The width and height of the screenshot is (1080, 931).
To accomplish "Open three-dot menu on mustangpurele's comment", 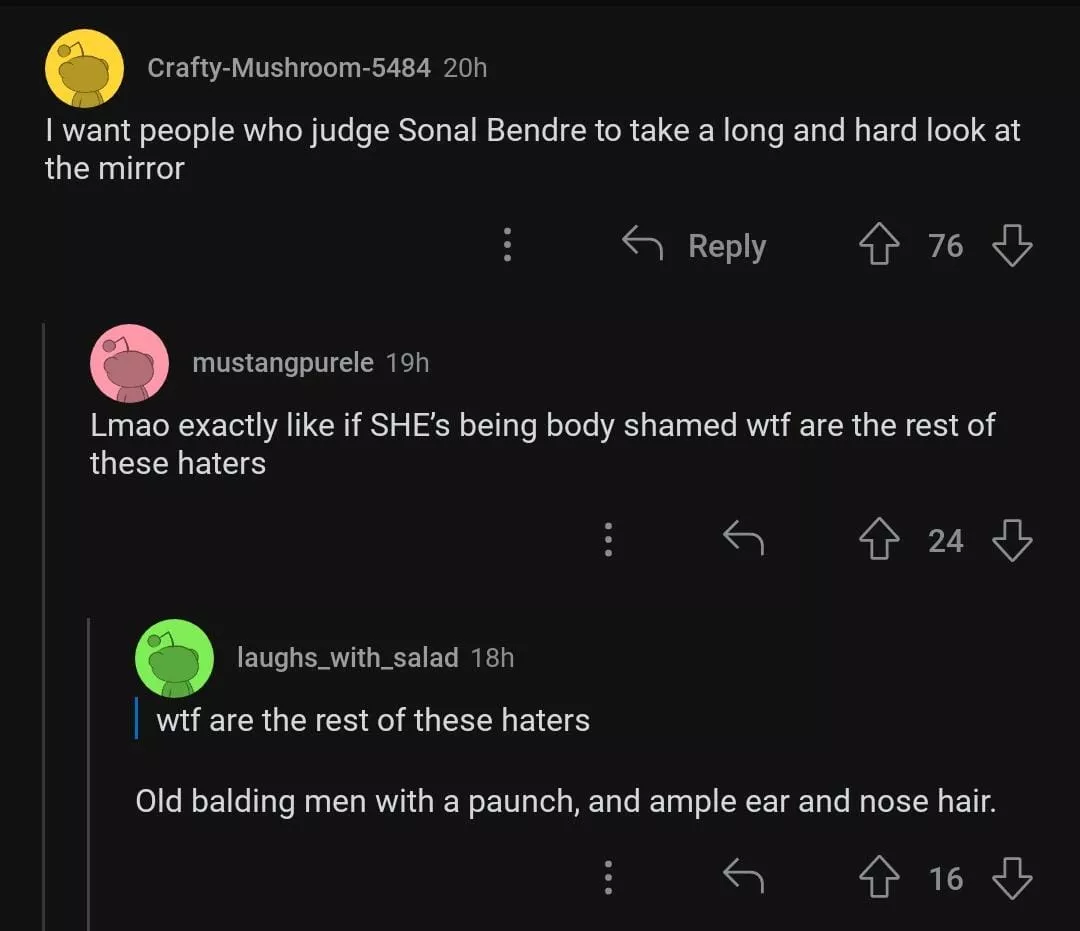I will pyautogui.click(x=606, y=541).
